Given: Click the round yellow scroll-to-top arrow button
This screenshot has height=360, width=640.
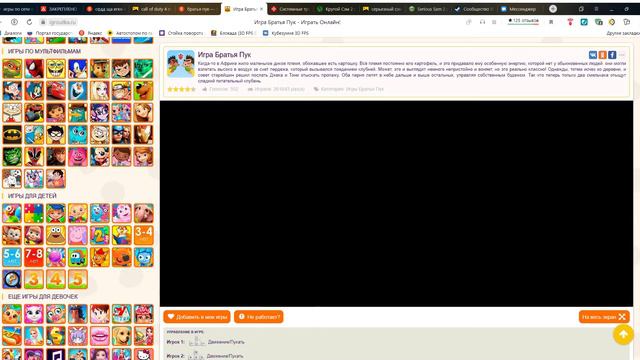Looking at the screenshot, I should 623,335.
